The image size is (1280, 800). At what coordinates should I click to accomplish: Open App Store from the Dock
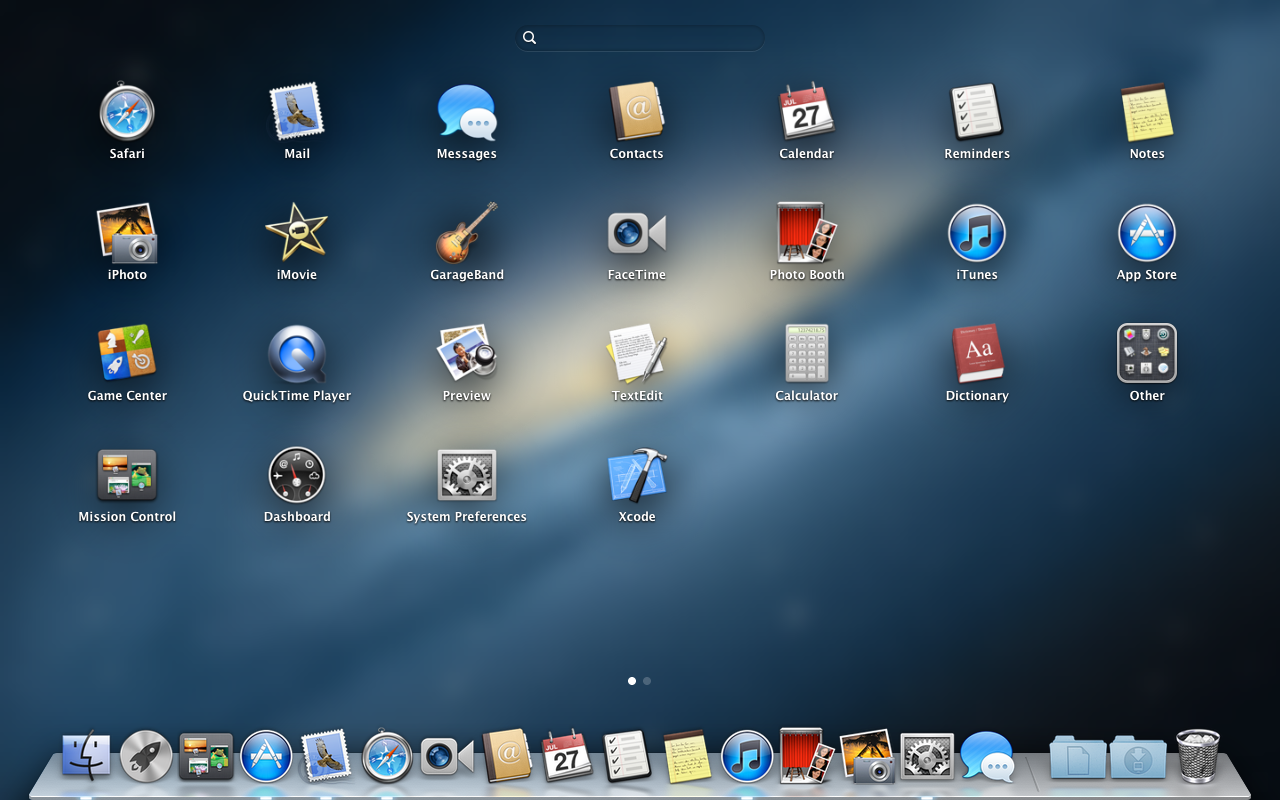click(266, 756)
